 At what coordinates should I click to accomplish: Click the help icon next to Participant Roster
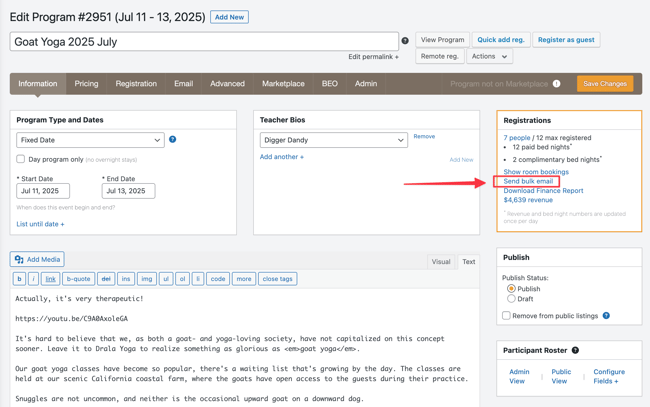coord(575,350)
